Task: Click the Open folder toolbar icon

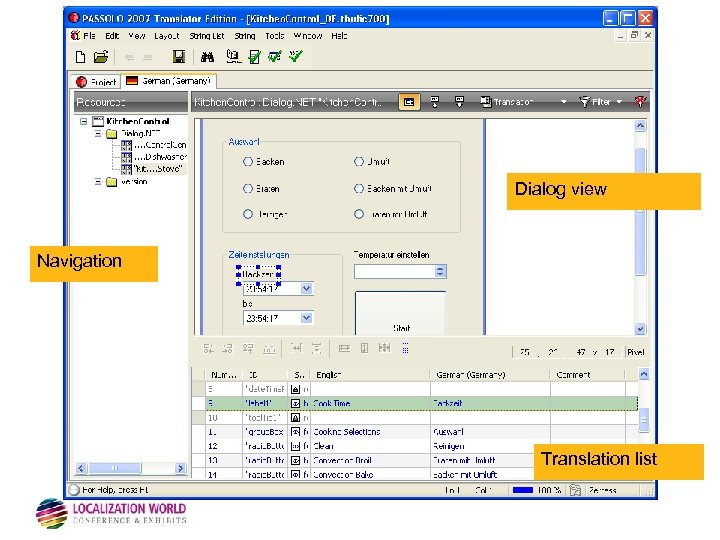Action: pyautogui.click(x=101, y=57)
